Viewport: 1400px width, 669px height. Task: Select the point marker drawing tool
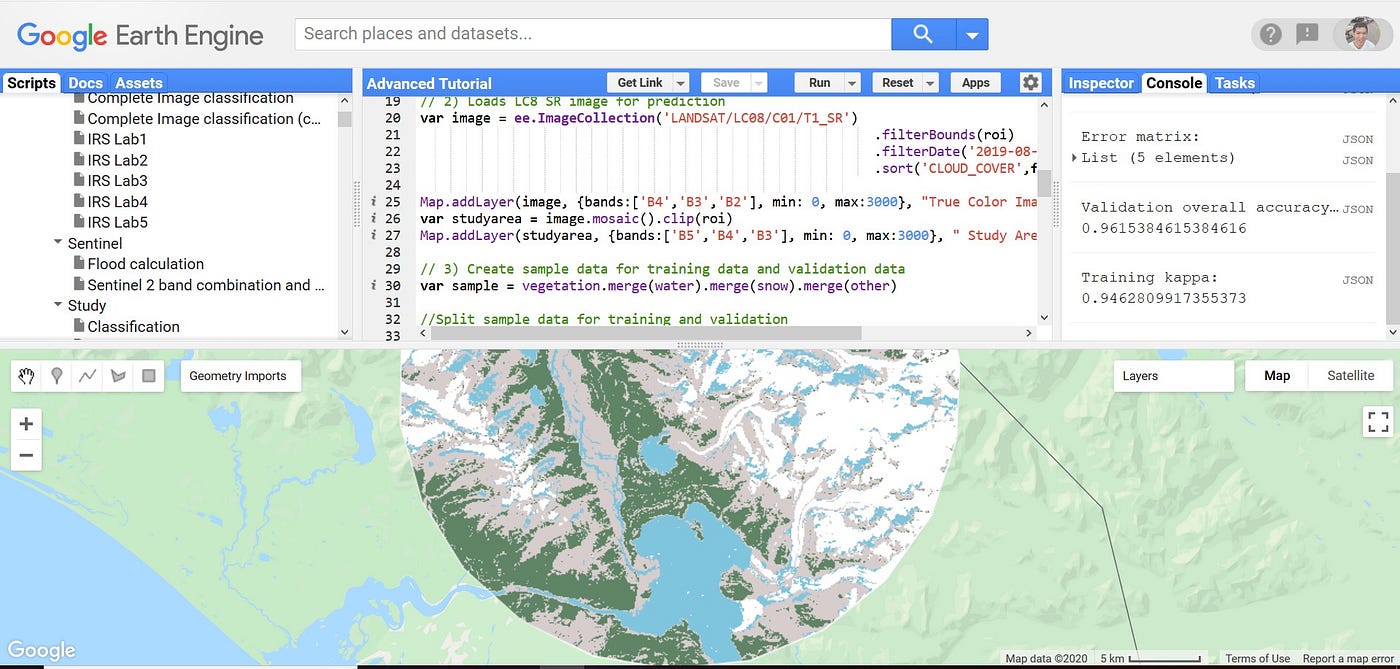tap(57, 375)
